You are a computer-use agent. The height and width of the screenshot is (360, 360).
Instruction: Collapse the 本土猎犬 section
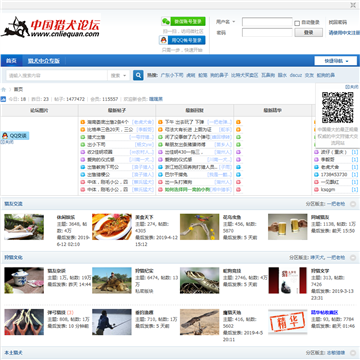353,353
